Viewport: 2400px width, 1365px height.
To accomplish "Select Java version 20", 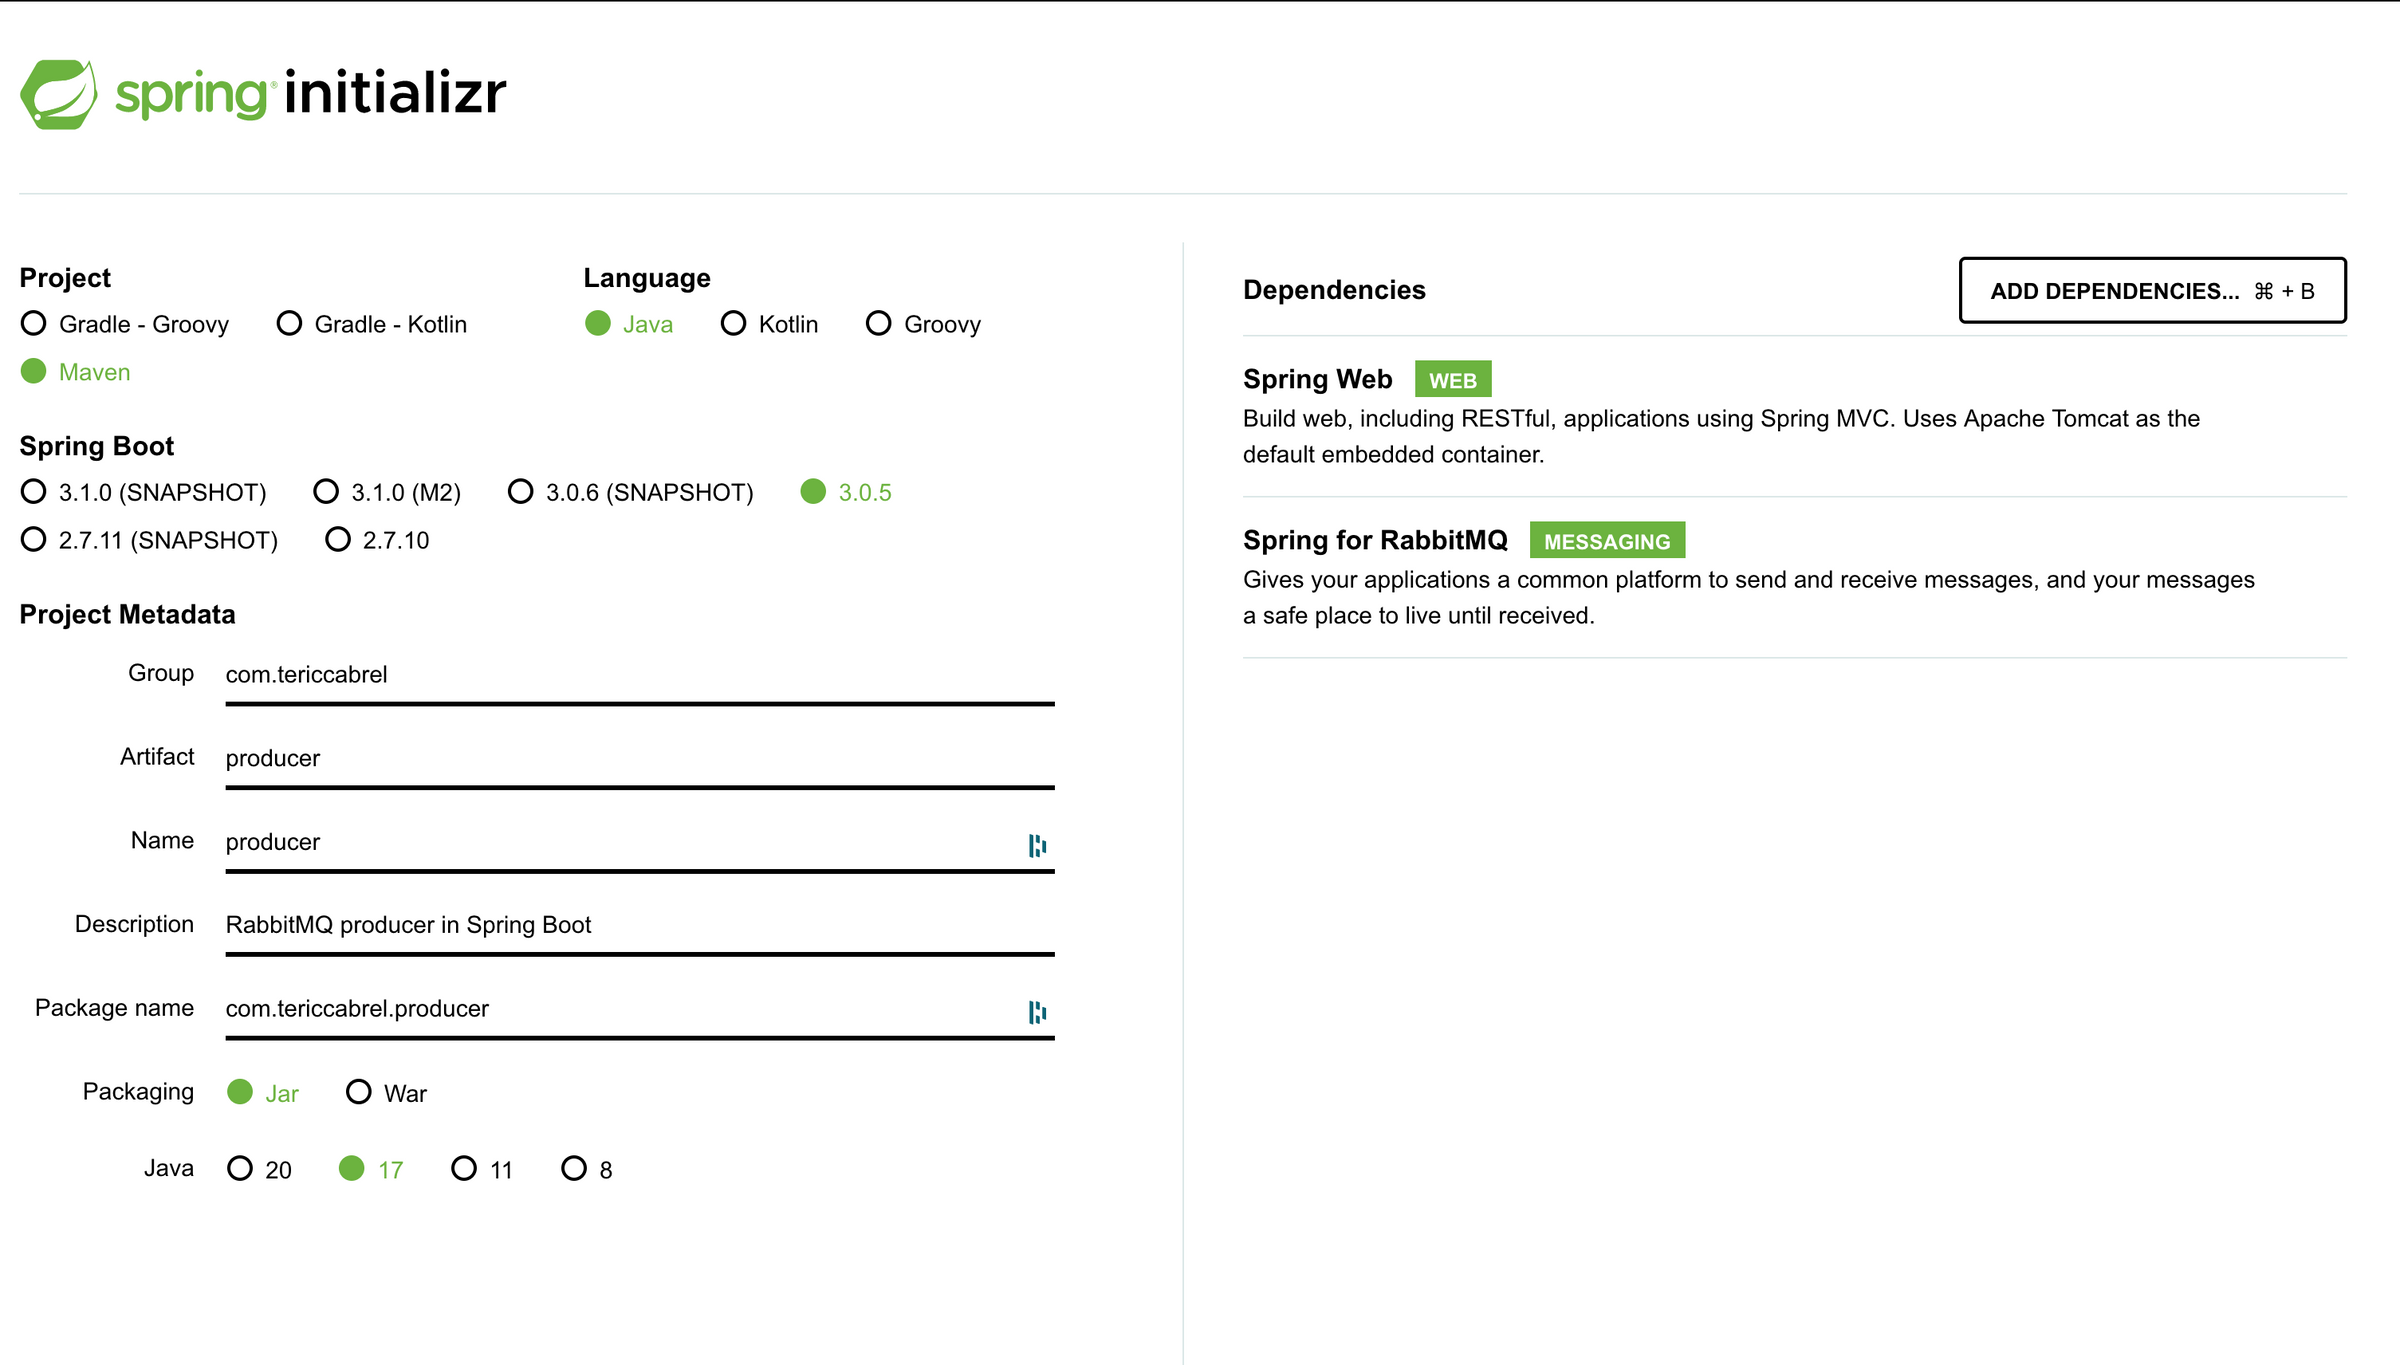I will (x=240, y=1169).
